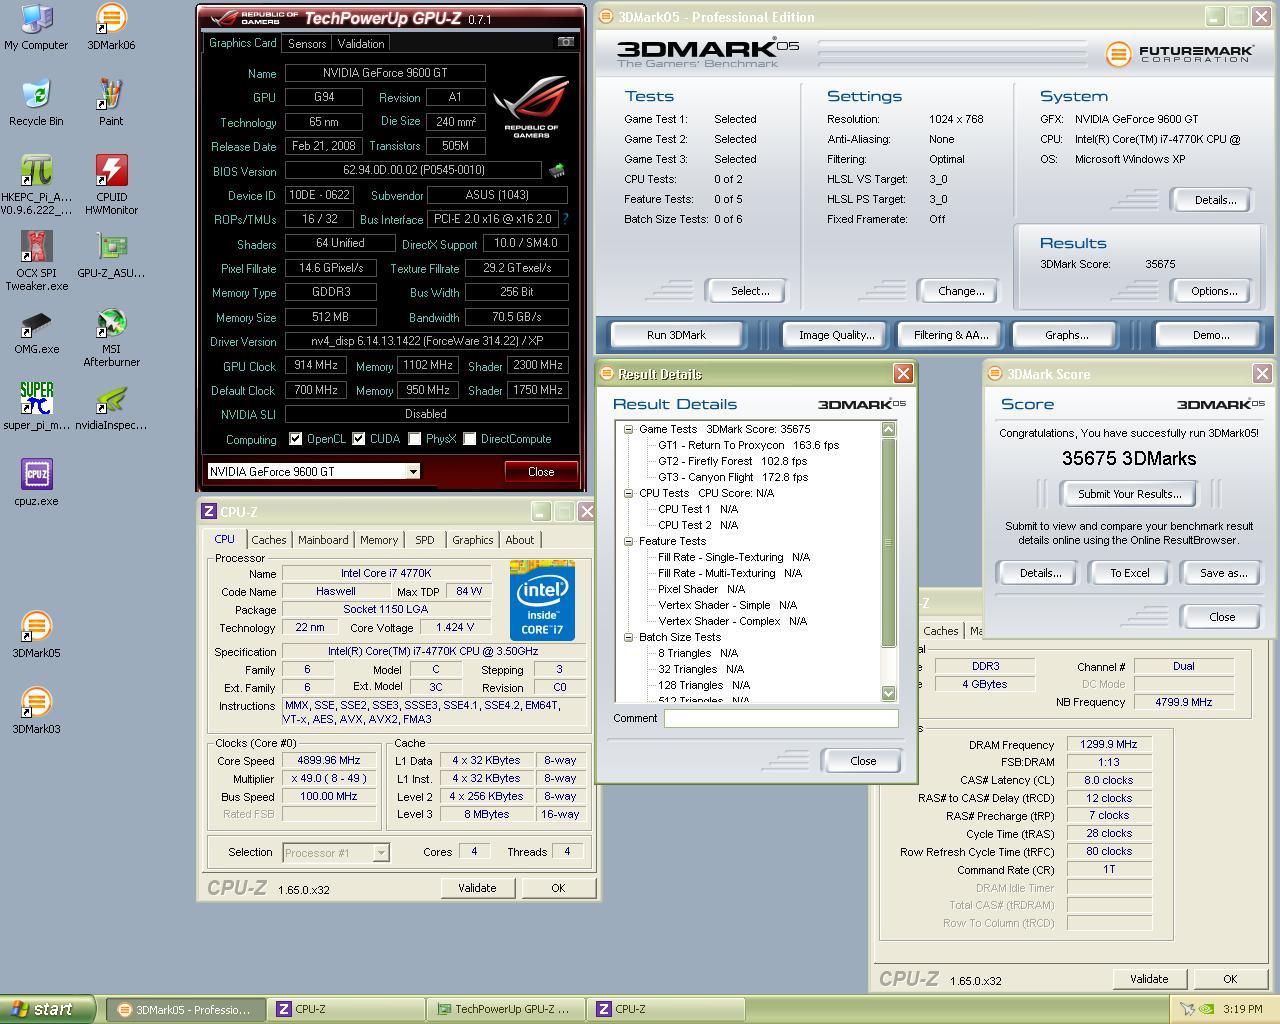Toggle the CUDA checkbox in GPU-Z
The height and width of the screenshot is (1024, 1280).
(358, 439)
